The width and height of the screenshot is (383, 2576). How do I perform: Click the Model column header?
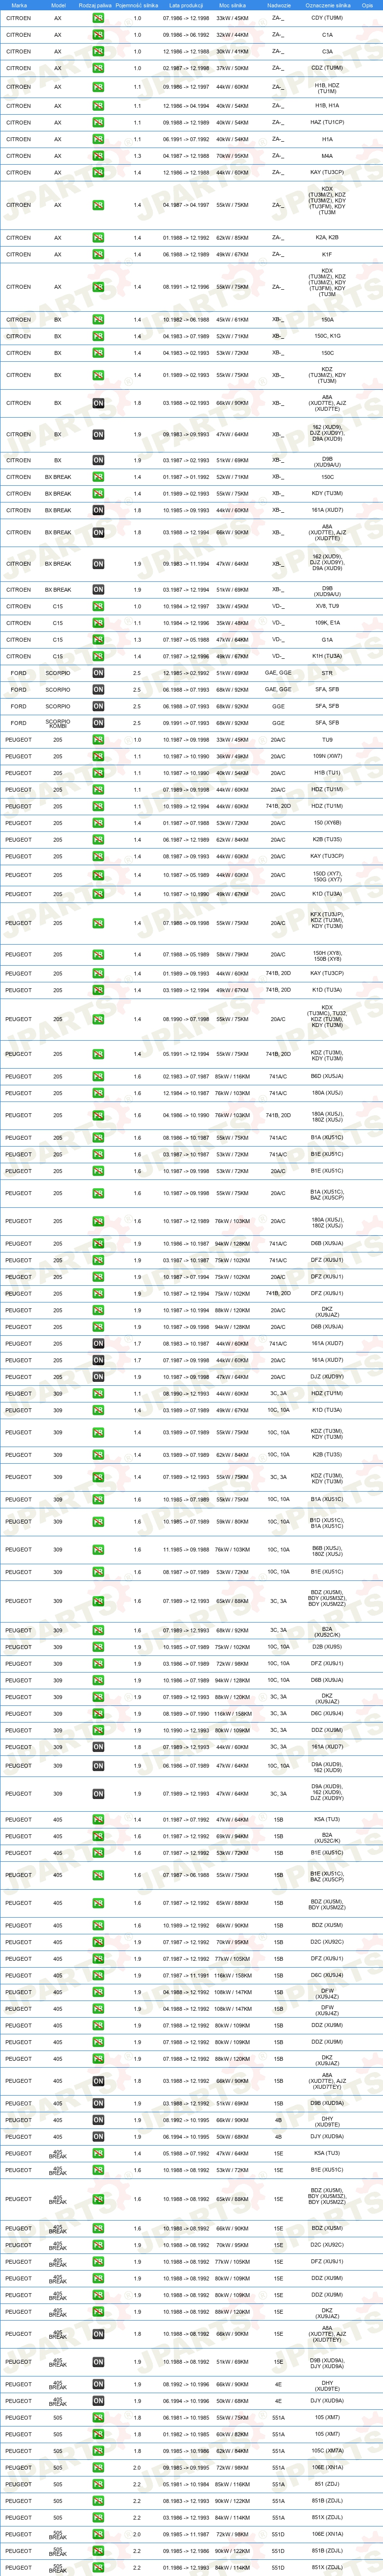coord(58,5)
